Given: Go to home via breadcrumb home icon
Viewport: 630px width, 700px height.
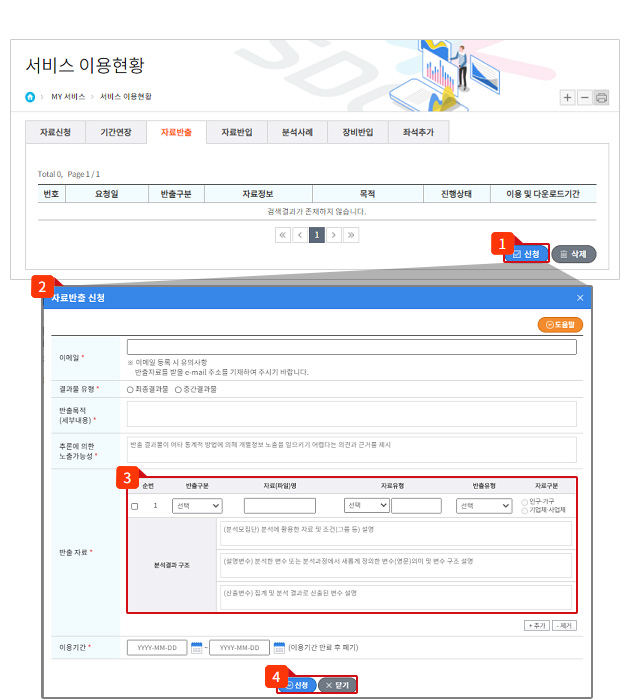Looking at the screenshot, I should pos(30,97).
